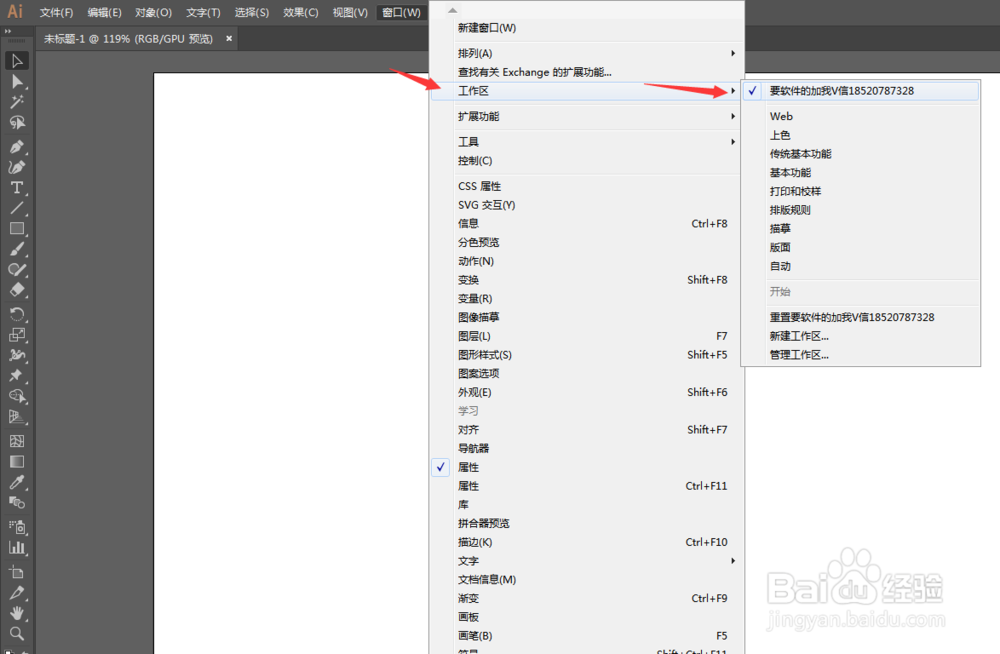Viewport: 1000px width, 654px height.
Task: Choose the 基本功能 workspace
Action: [x=860, y=172]
